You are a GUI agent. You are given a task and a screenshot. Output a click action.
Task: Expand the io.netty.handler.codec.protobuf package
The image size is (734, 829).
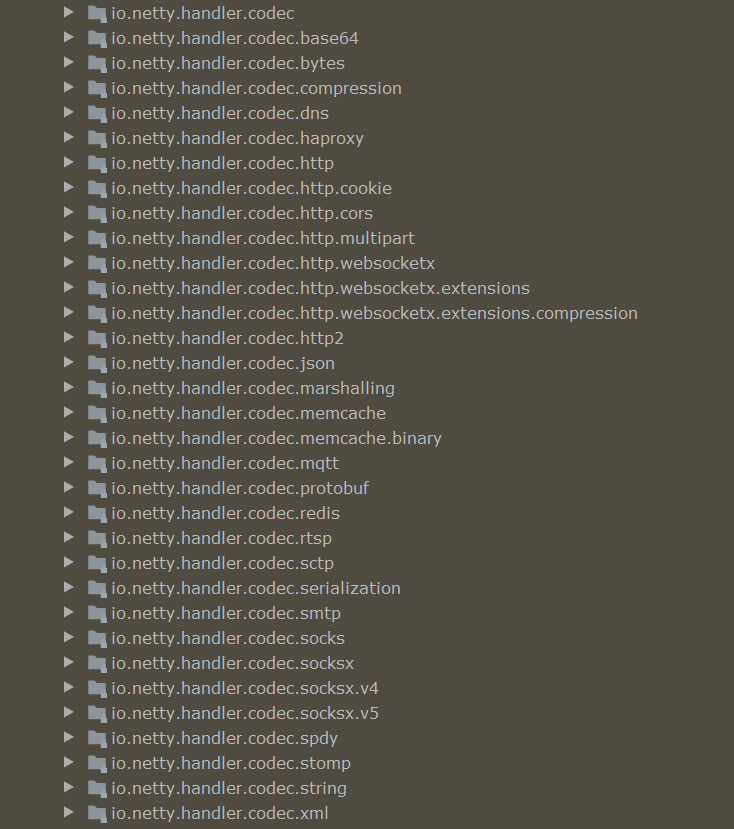coord(69,487)
